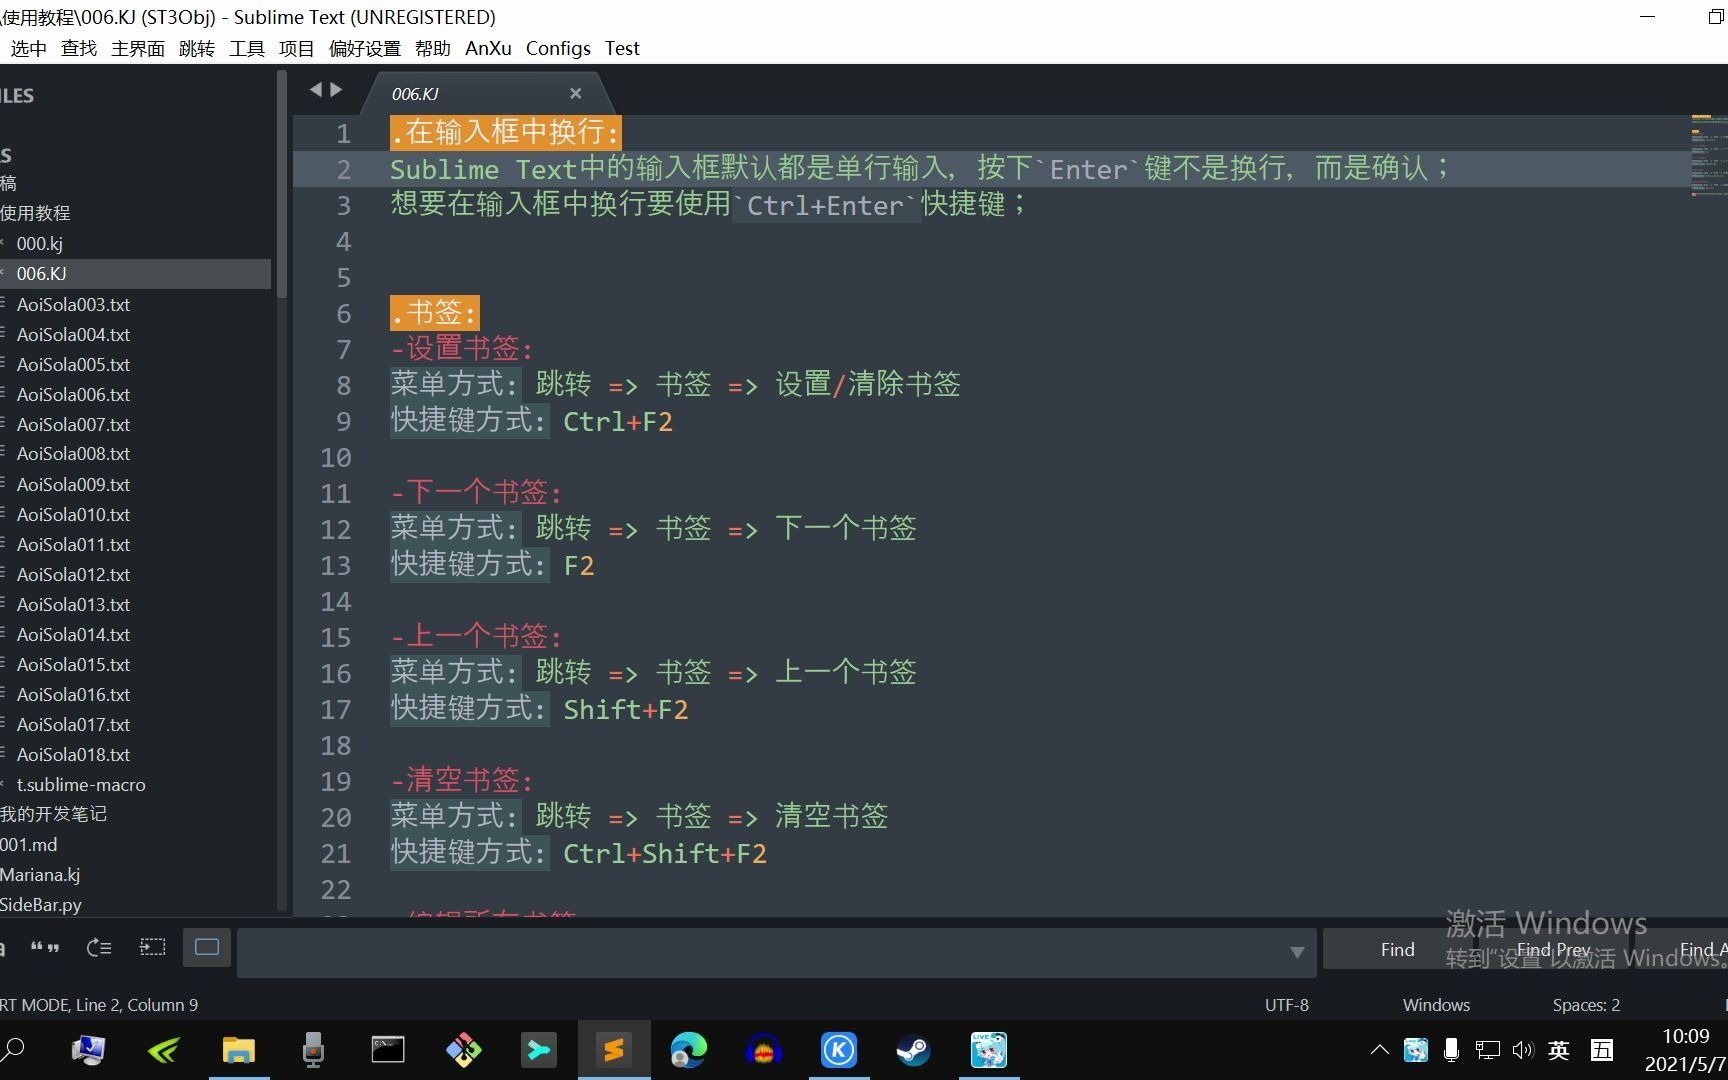Close the 006.KJ tab
Image resolution: width=1728 pixels, height=1080 pixels.
tap(576, 93)
